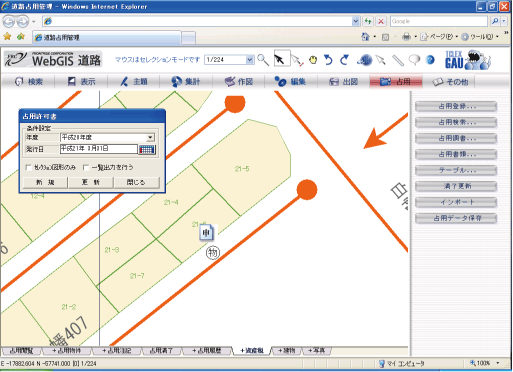Open the blue help question icon
The width and height of the screenshot is (513, 372).
(x=430, y=60)
